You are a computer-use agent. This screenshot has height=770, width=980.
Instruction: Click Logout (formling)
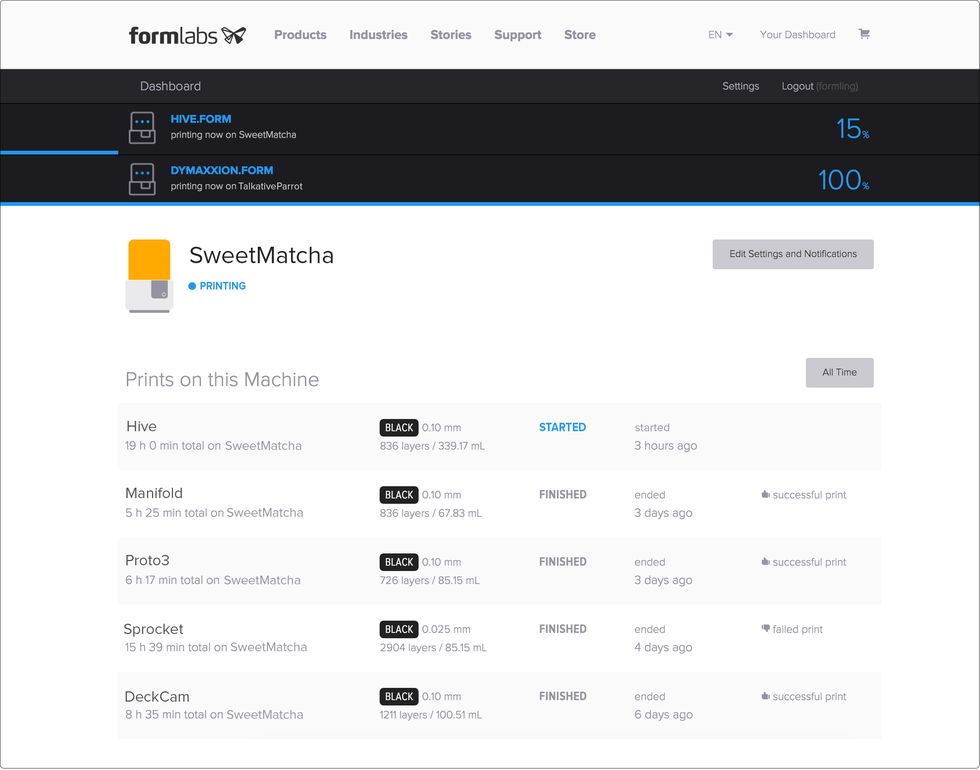818,86
